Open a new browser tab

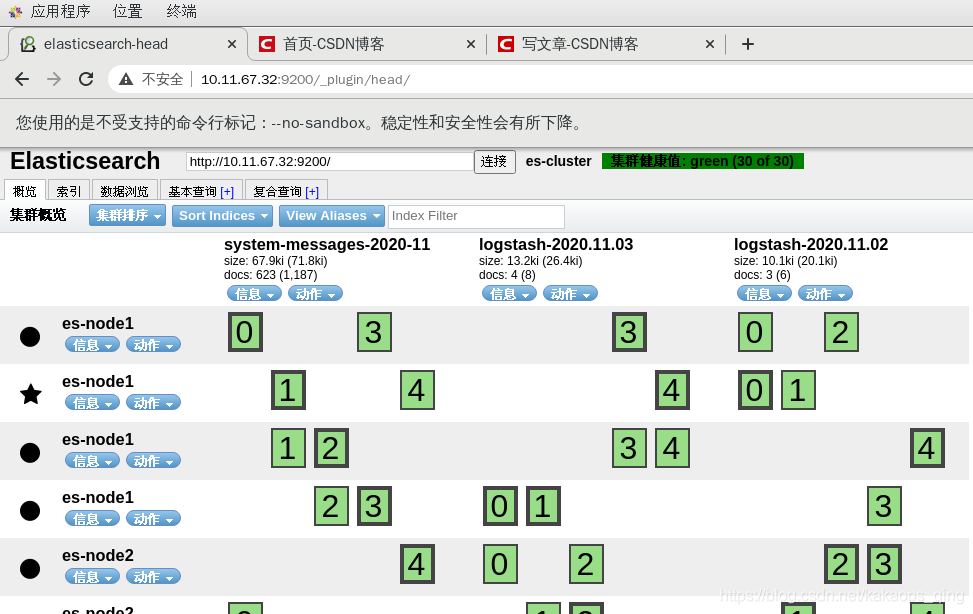click(x=748, y=44)
